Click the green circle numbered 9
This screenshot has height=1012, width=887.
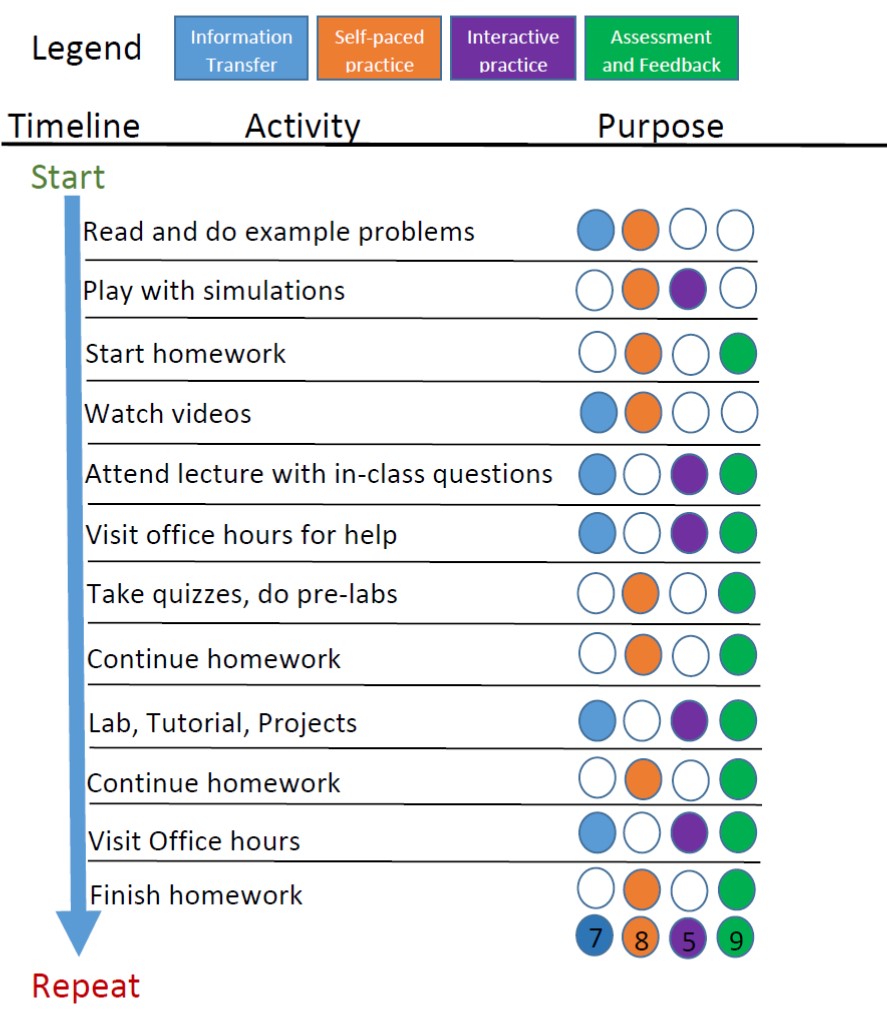tap(735, 938)
